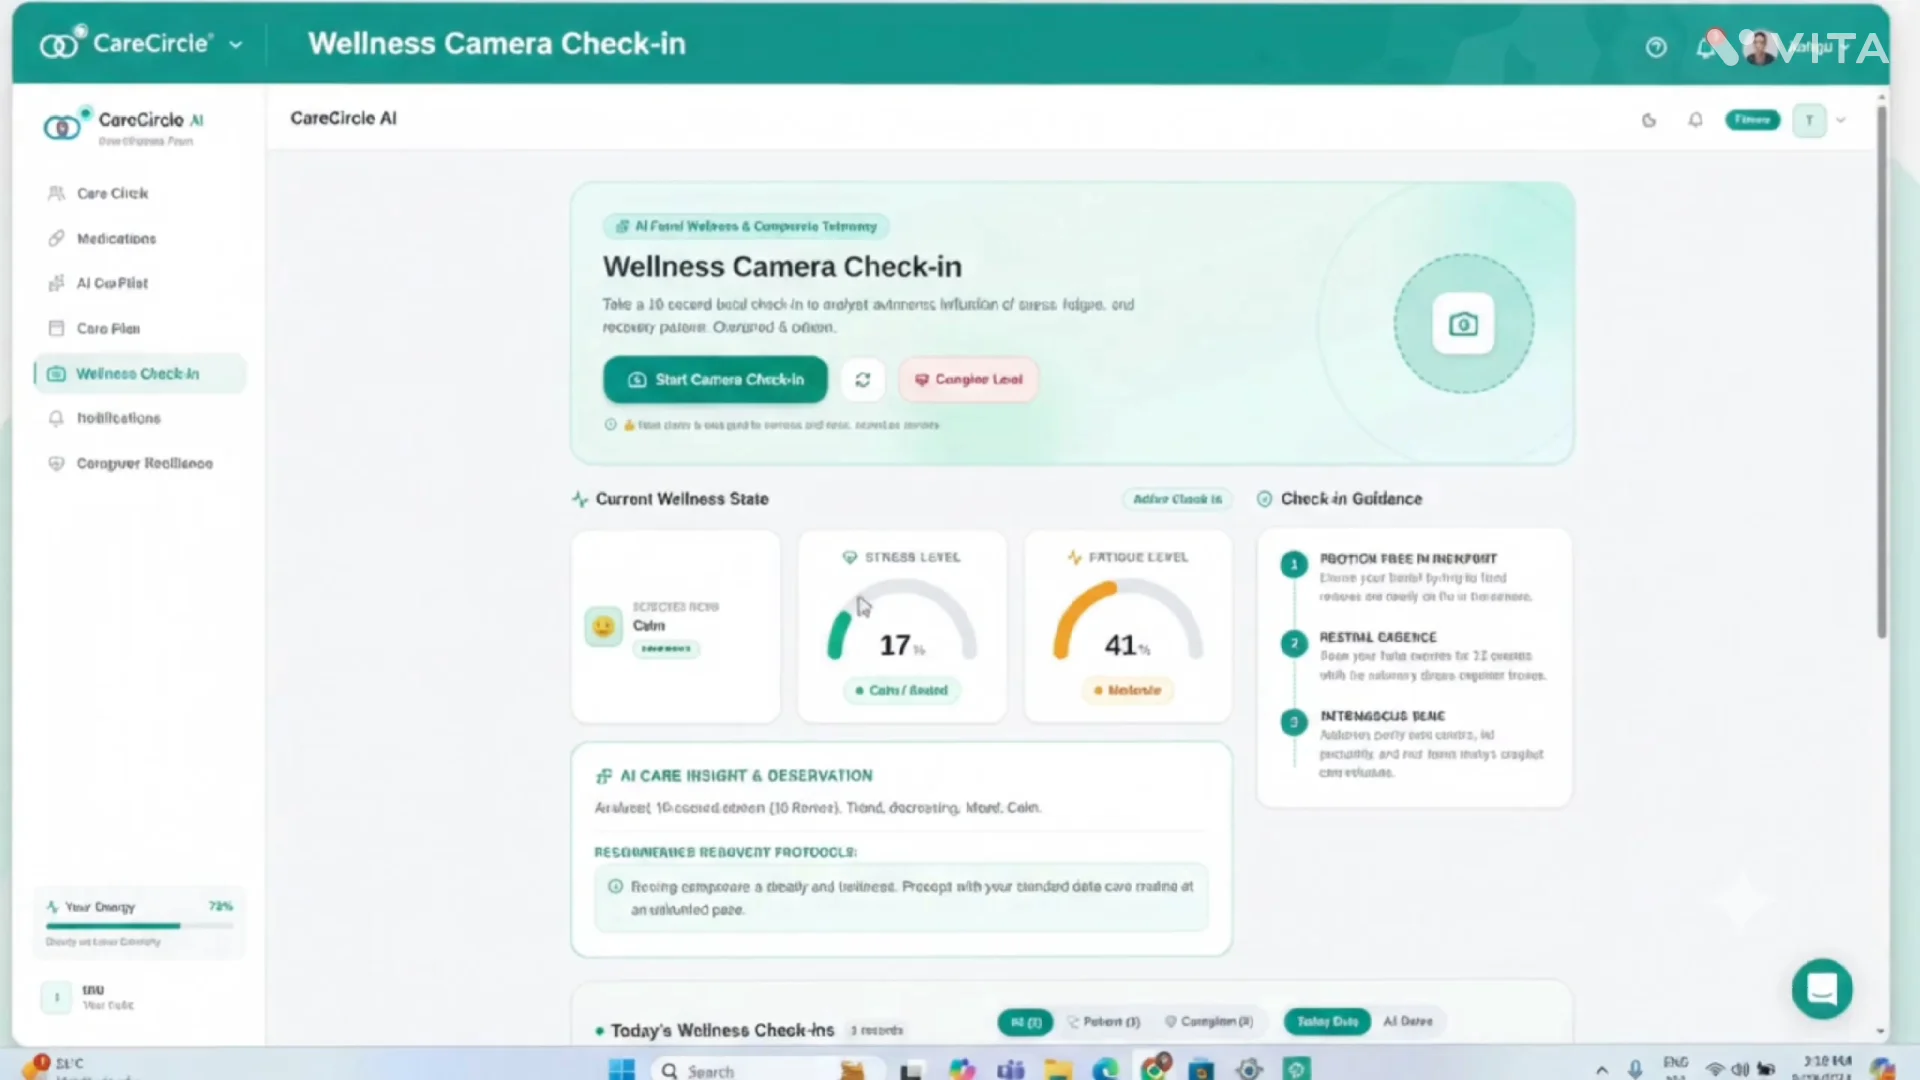Open Settings gear in taskbar
1920x1080 pixels.
(x=1249, y=1069)
